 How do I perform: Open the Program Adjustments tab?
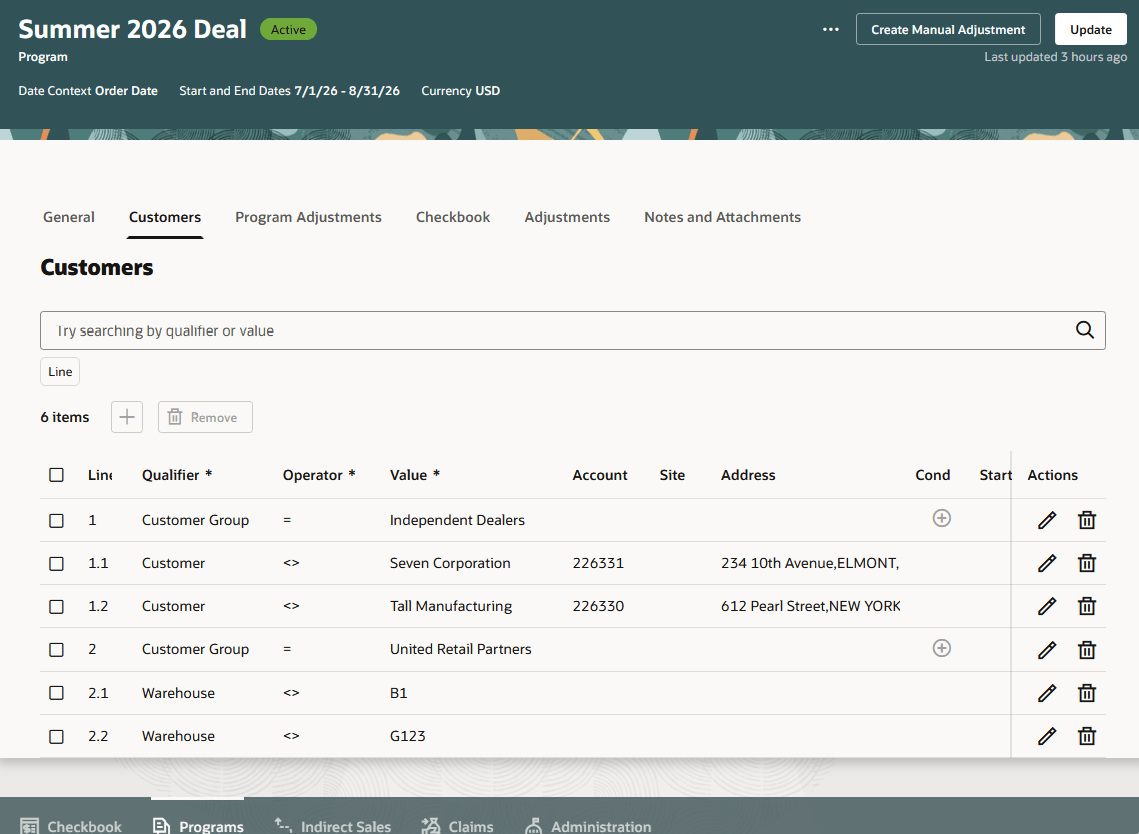coord(308,217)
